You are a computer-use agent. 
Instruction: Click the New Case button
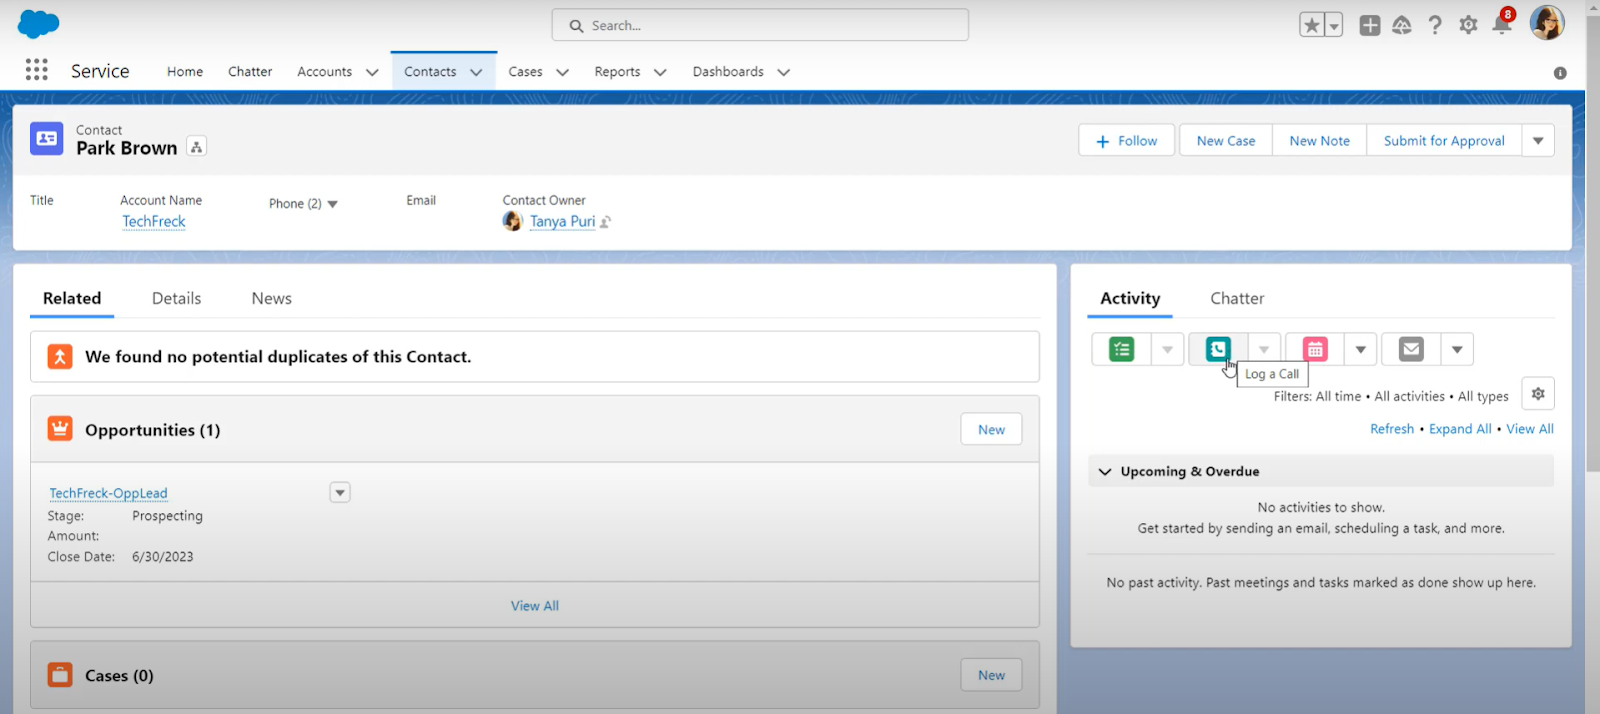pos(1226,141)
